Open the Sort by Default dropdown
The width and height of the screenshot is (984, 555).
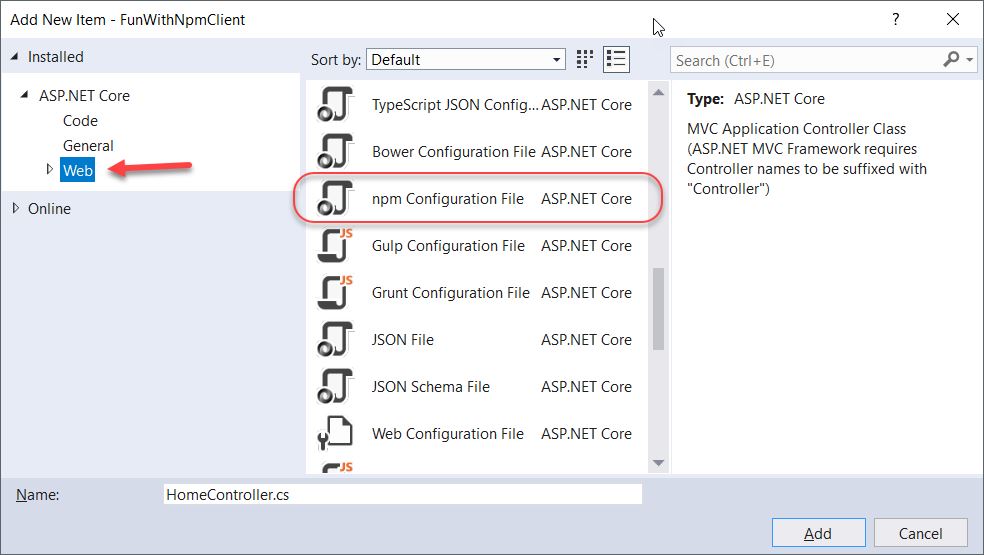(466, 60)
